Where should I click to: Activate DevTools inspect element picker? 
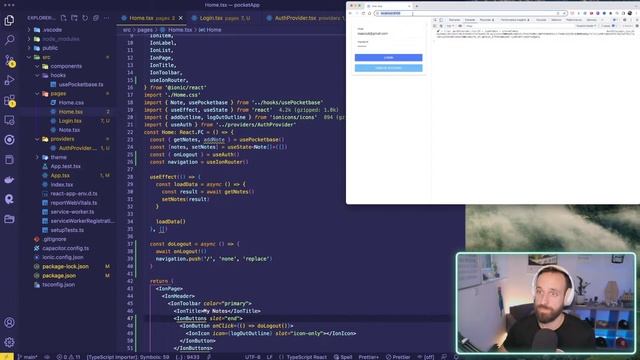tap(435, 20)
